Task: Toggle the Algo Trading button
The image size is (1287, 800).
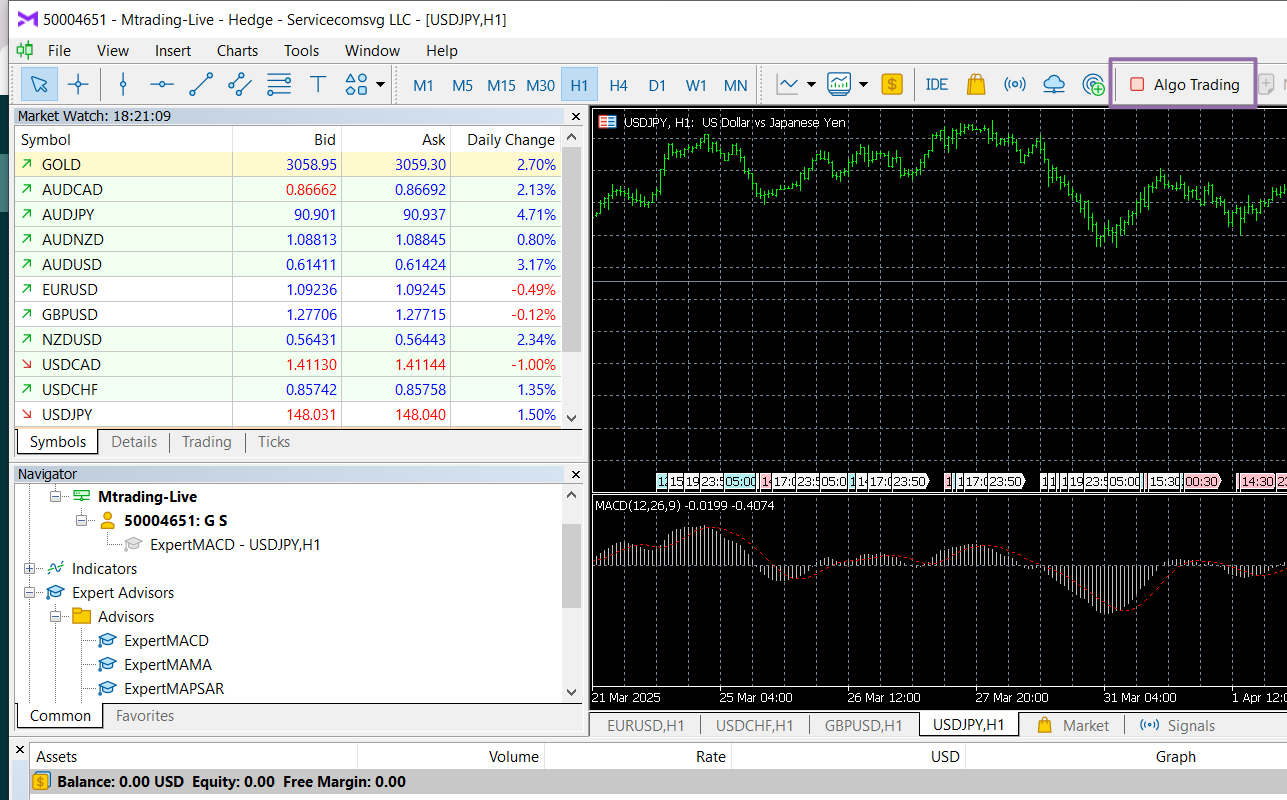Action: 1184,85
